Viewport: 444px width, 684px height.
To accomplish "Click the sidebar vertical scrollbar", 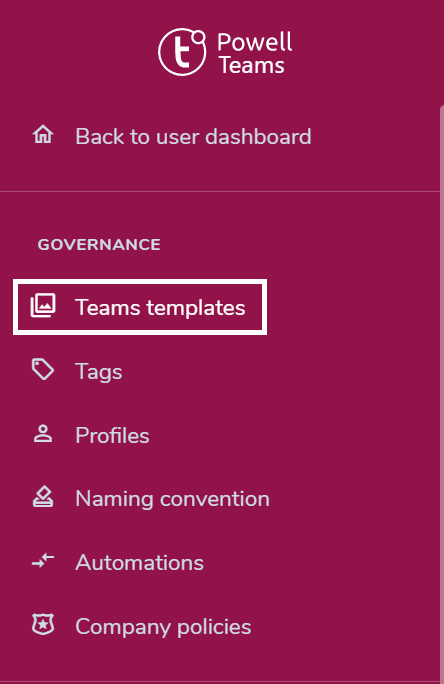I will click(x=442, y=394).
